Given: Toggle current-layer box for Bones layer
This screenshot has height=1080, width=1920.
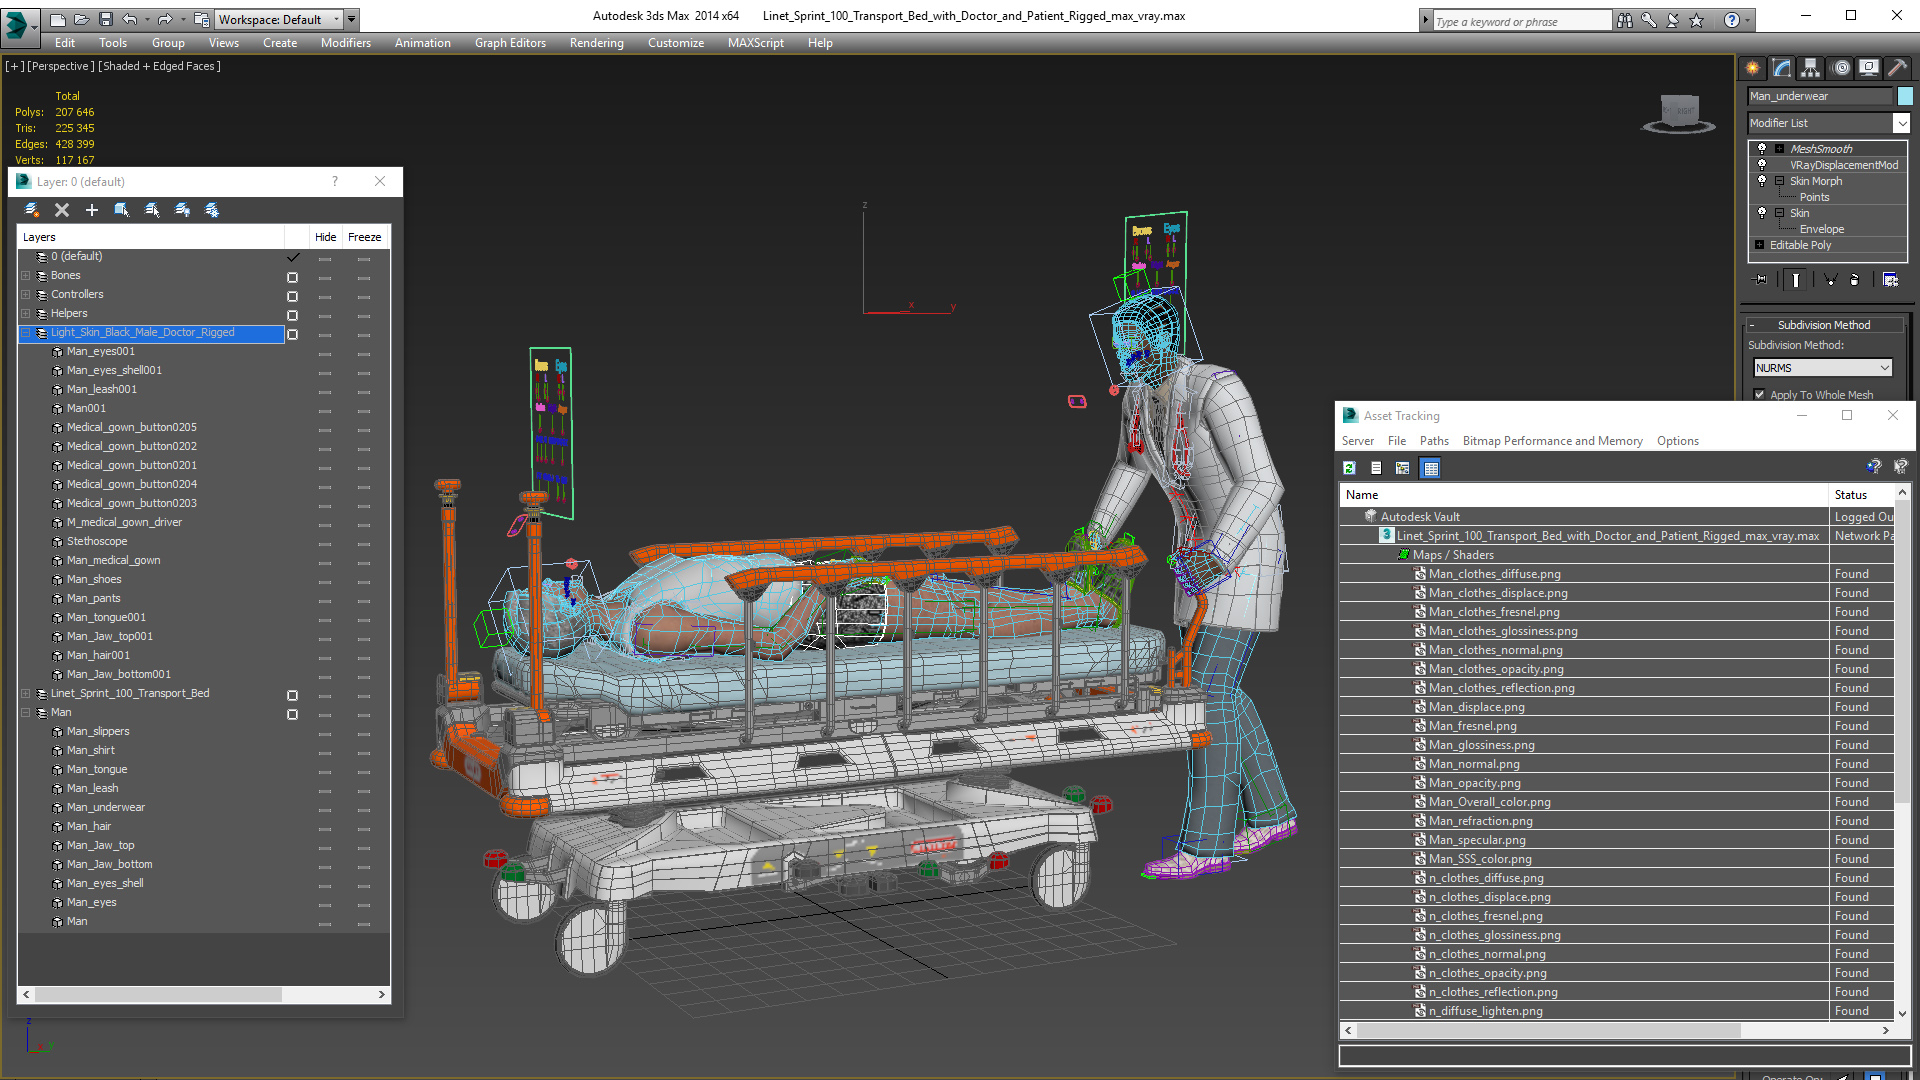Looking at the screenshot, I should [292, 277].
